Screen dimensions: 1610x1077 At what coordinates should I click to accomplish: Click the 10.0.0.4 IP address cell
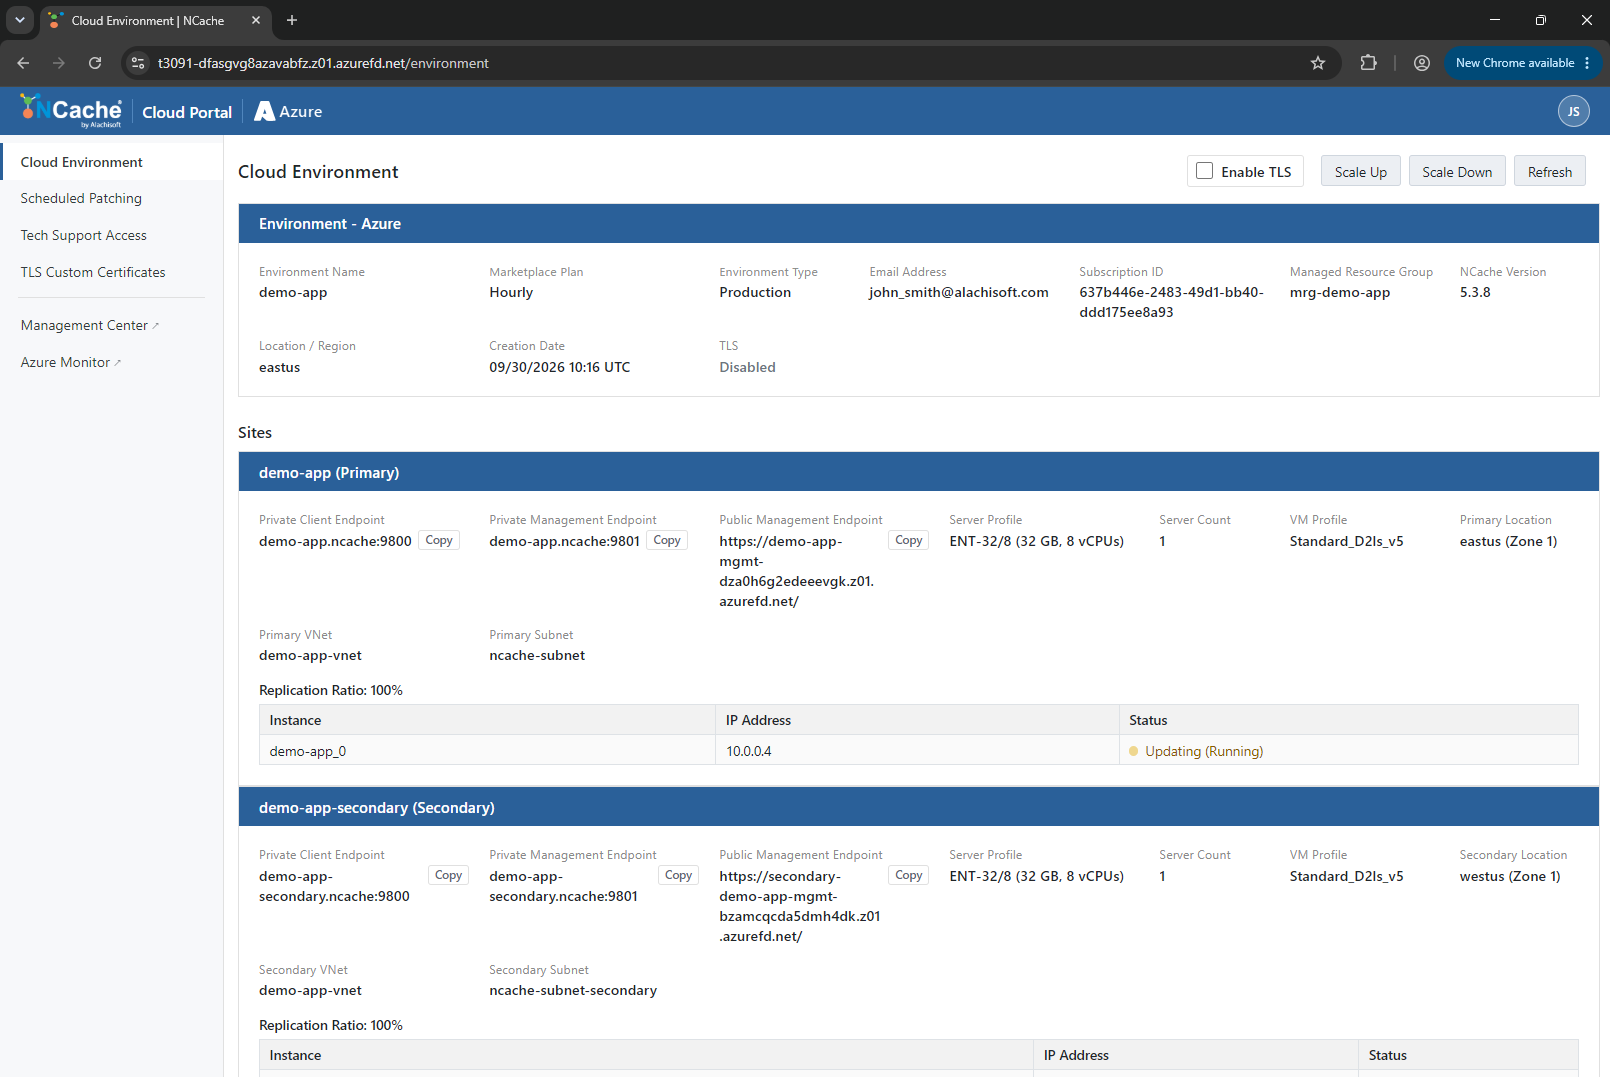tap(917, 751)
